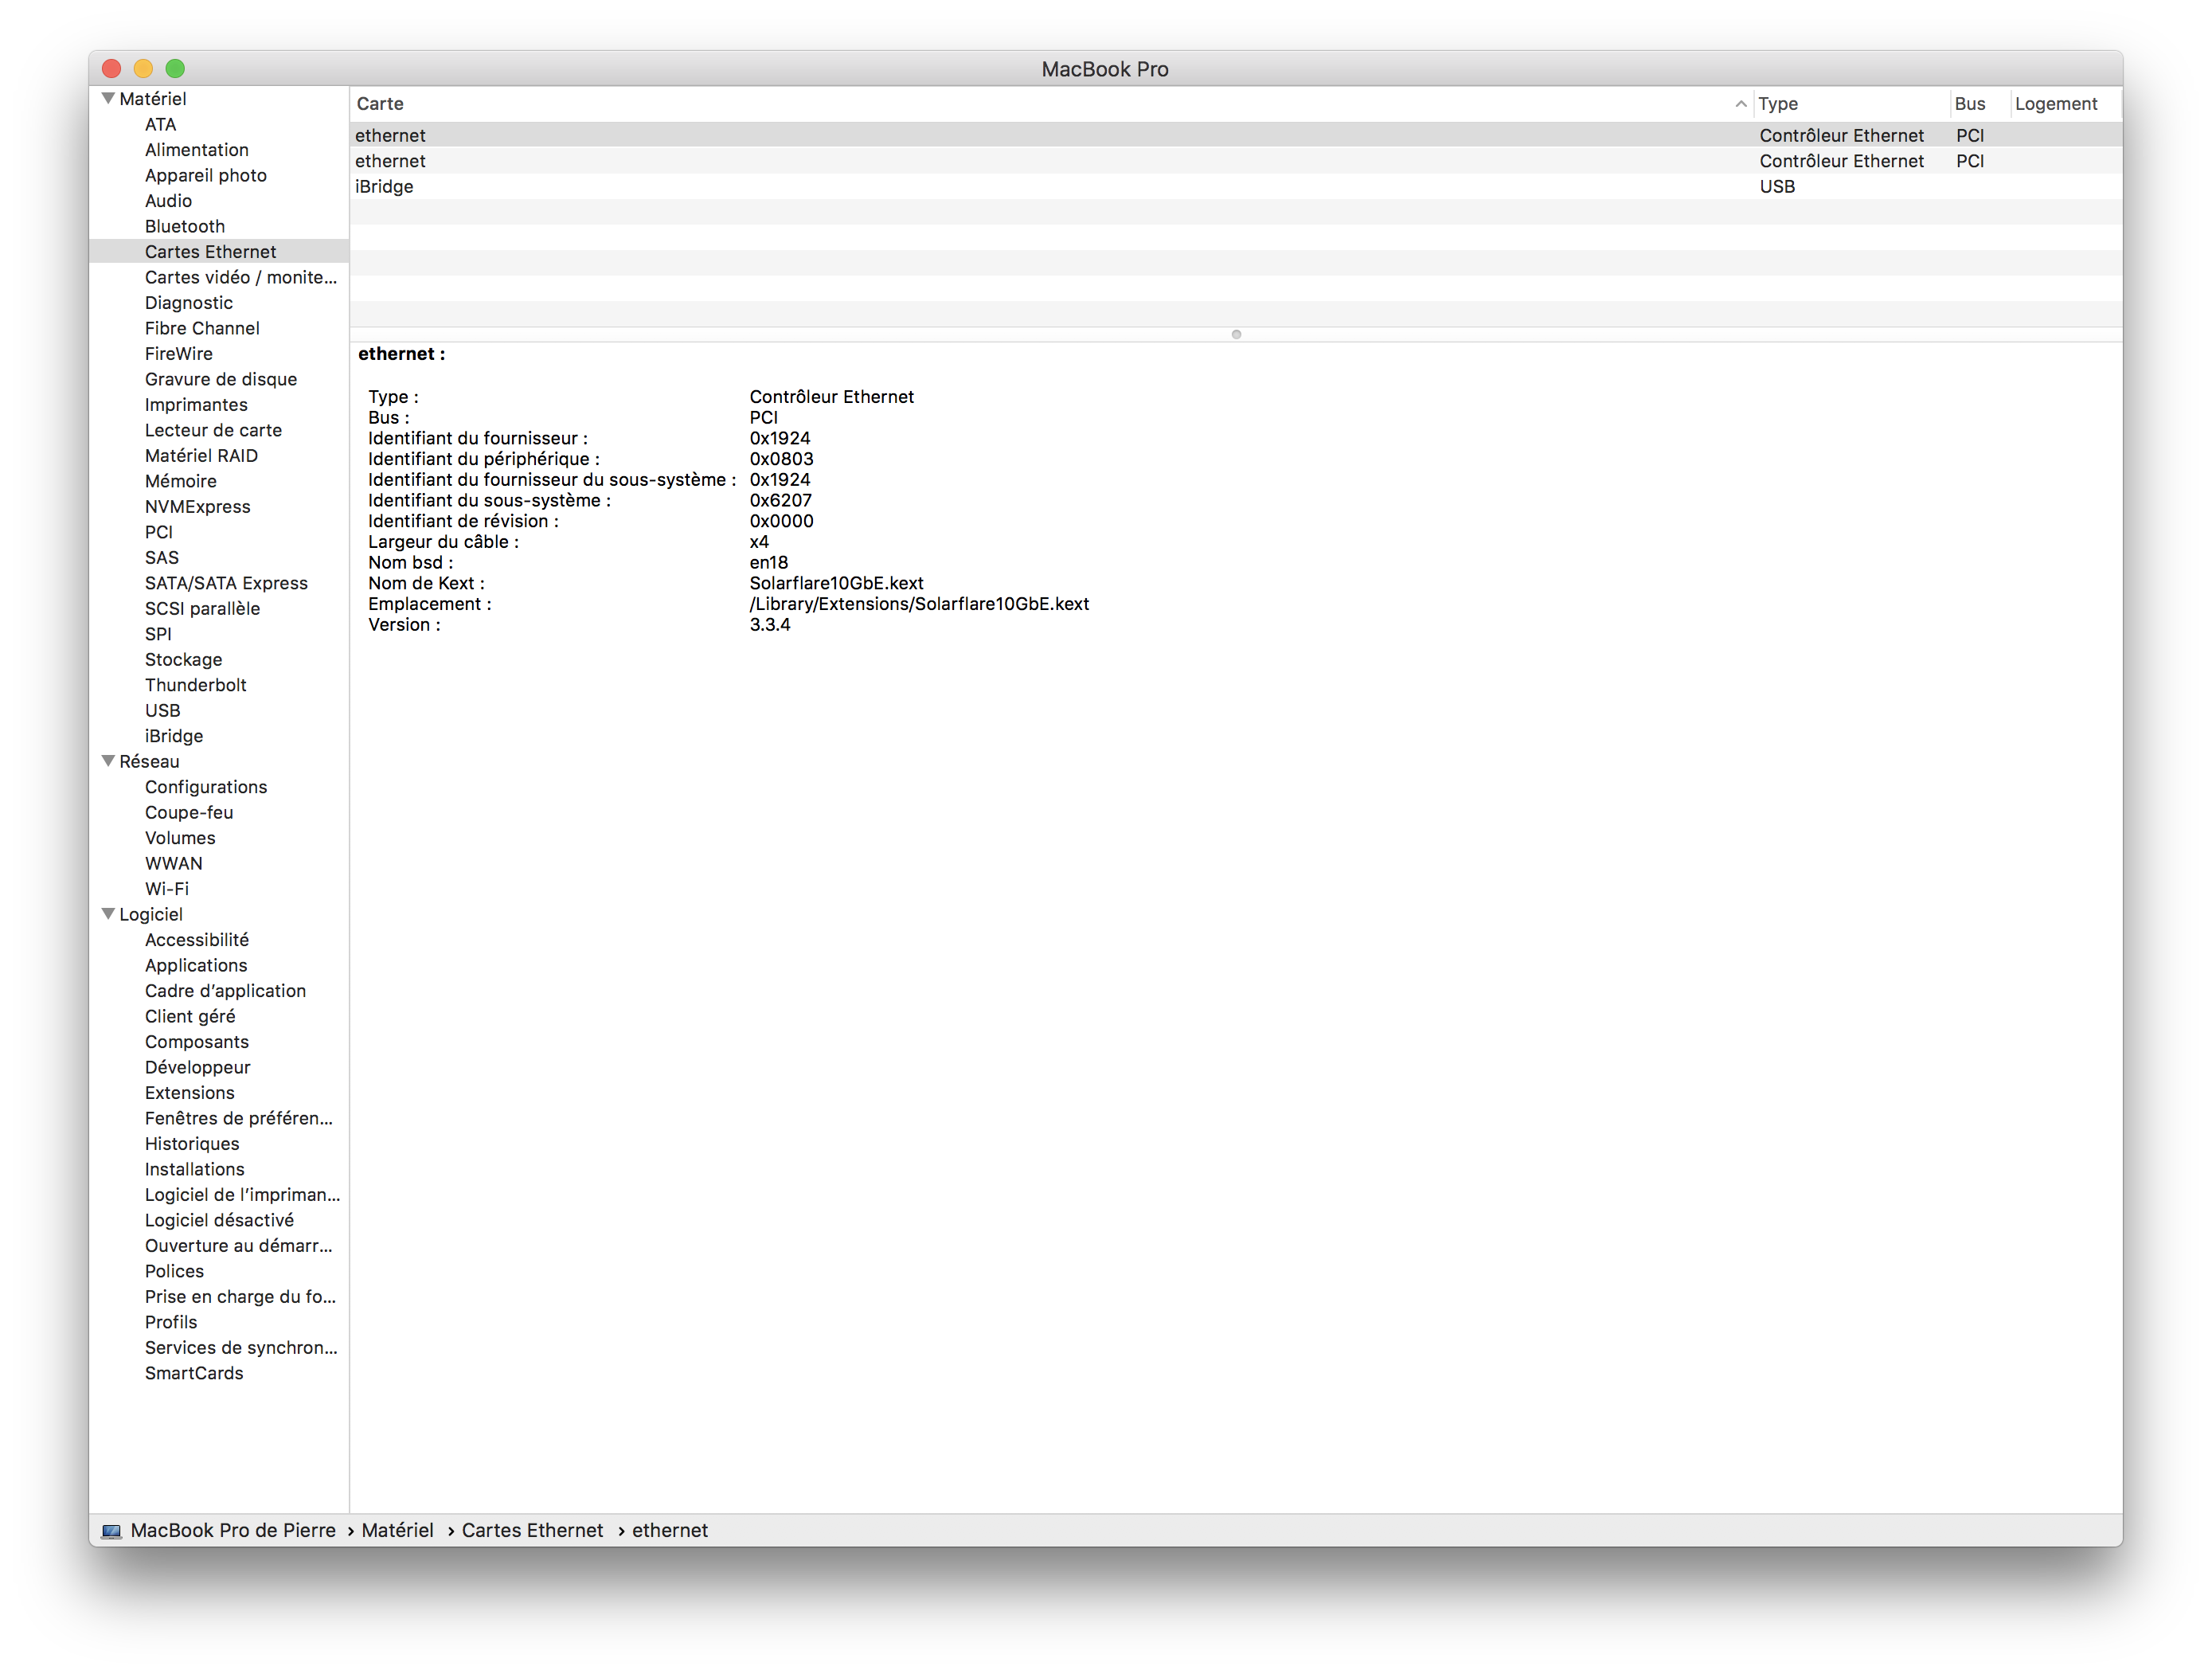Image resolution: width=2212 pixels, height=1674 pixels.
Task: Collapse the Logiciel section triangle
Action: coord(108,914)
